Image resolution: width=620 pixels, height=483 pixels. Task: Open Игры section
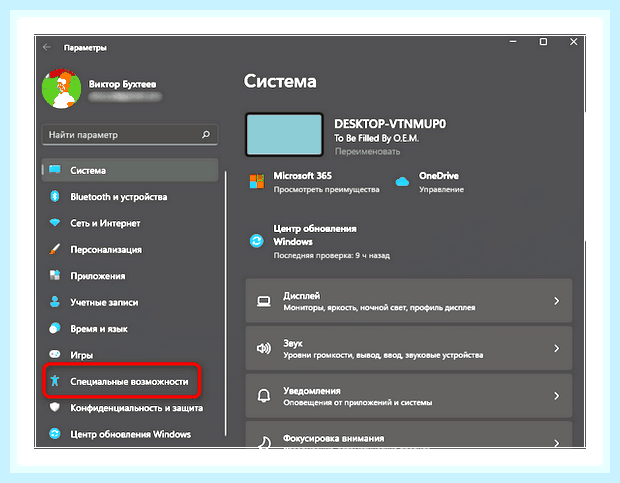[x=81, y=355]
